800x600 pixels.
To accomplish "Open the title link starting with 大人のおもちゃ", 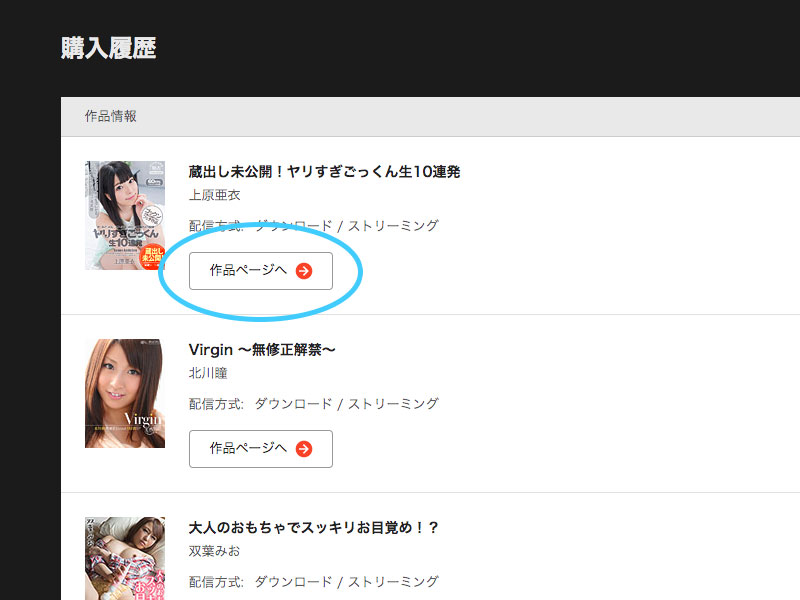I will [x=314, y=528].
